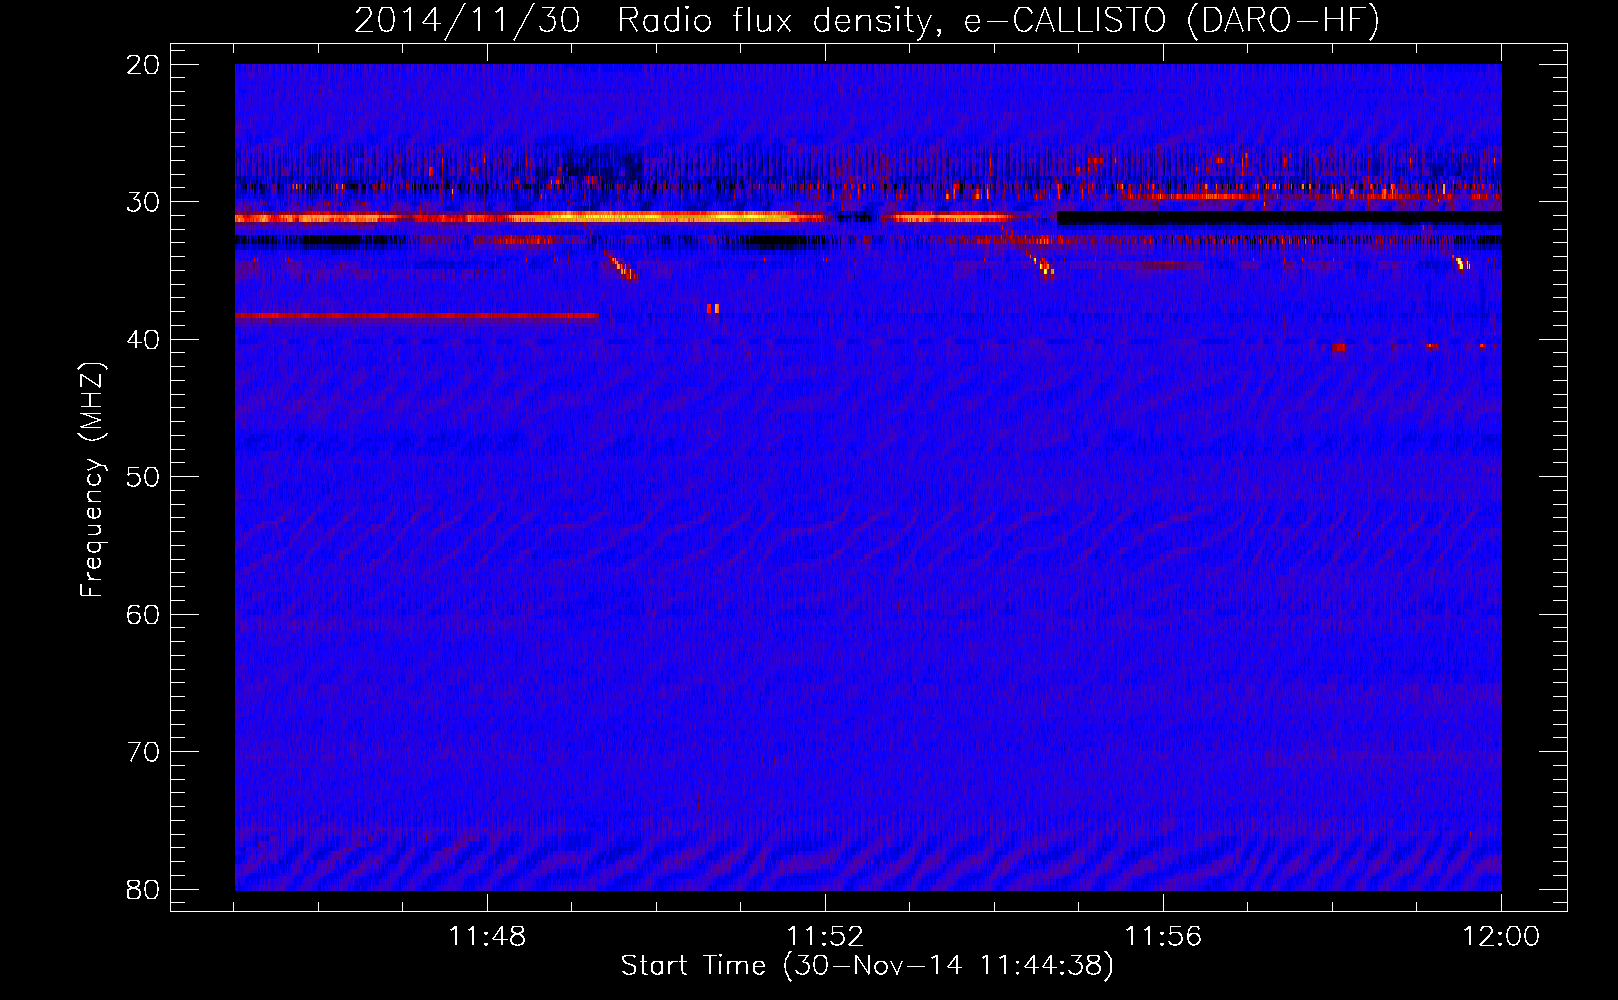Screen dimensions: 1618x1000
Task: Click the red horizontal line near 38 MHz
Action: [x=416, y=316]
